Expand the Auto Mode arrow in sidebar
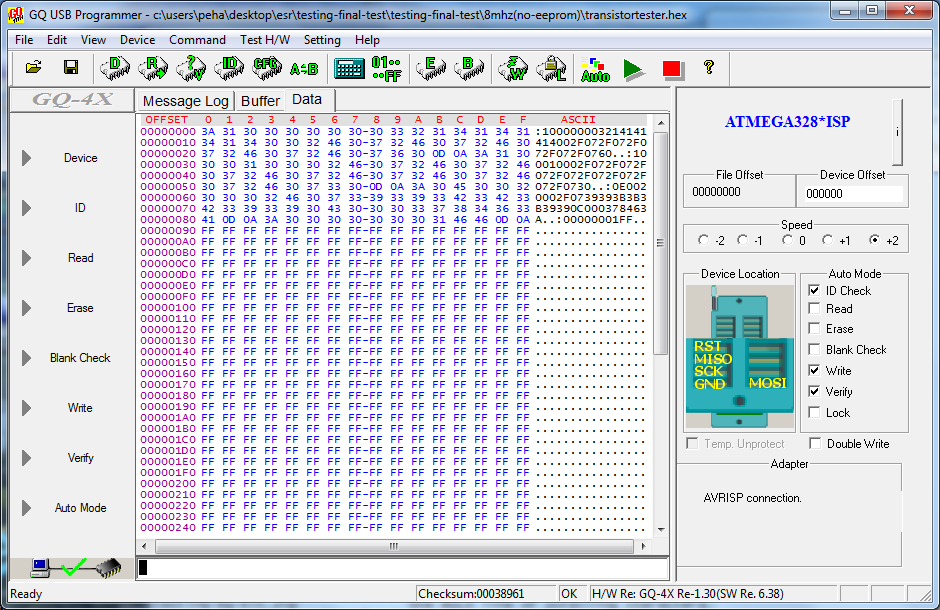 [x=27, y=508]
